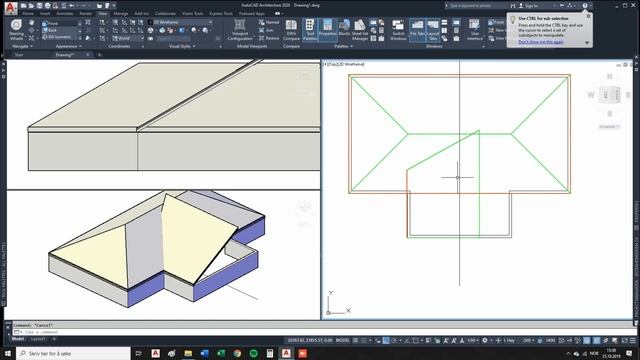This screenshot has width=640, height=360.
Task: Open the AutoCAD application menu button
Action: point(11,8)
